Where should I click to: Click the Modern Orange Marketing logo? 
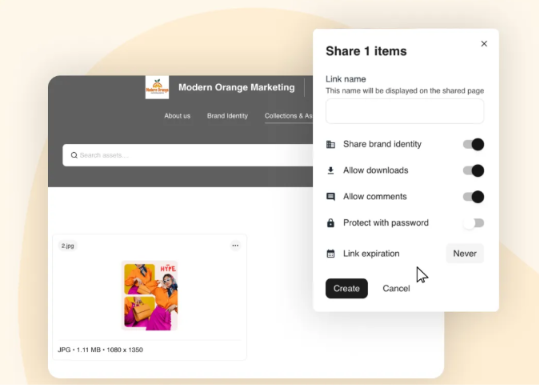157,87
